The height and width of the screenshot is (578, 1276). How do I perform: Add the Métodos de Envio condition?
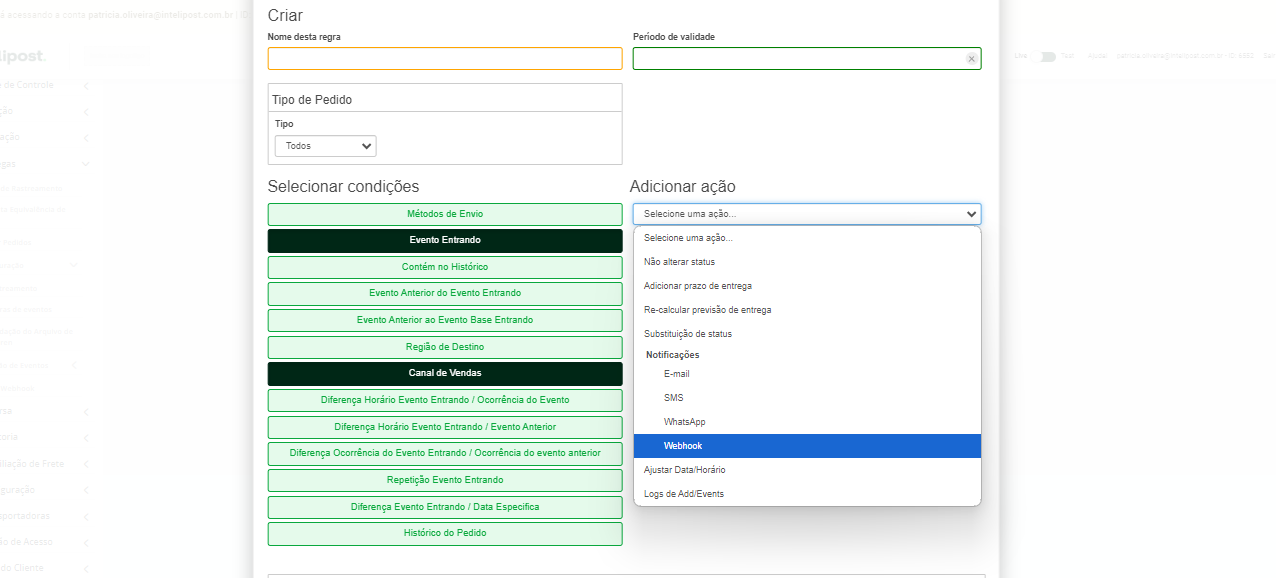(445, 214)
